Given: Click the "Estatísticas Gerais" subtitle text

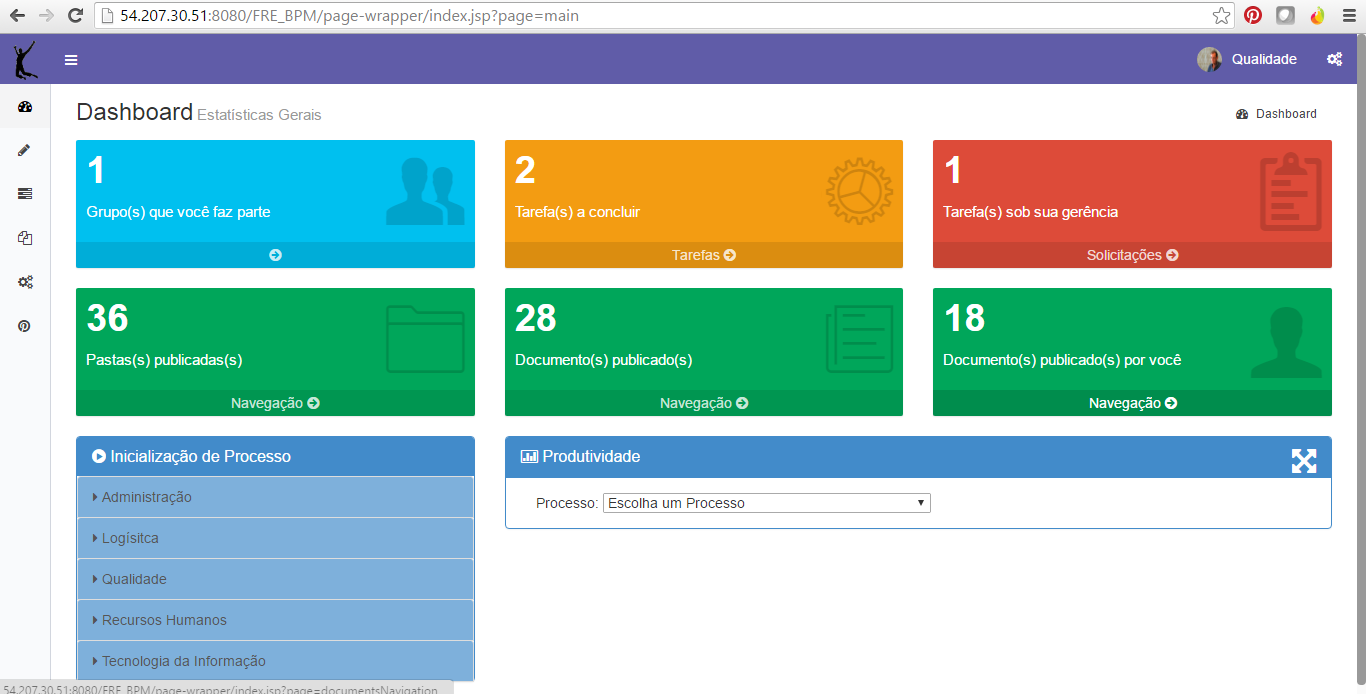Looking at the screenshot, I should (259, 115).
